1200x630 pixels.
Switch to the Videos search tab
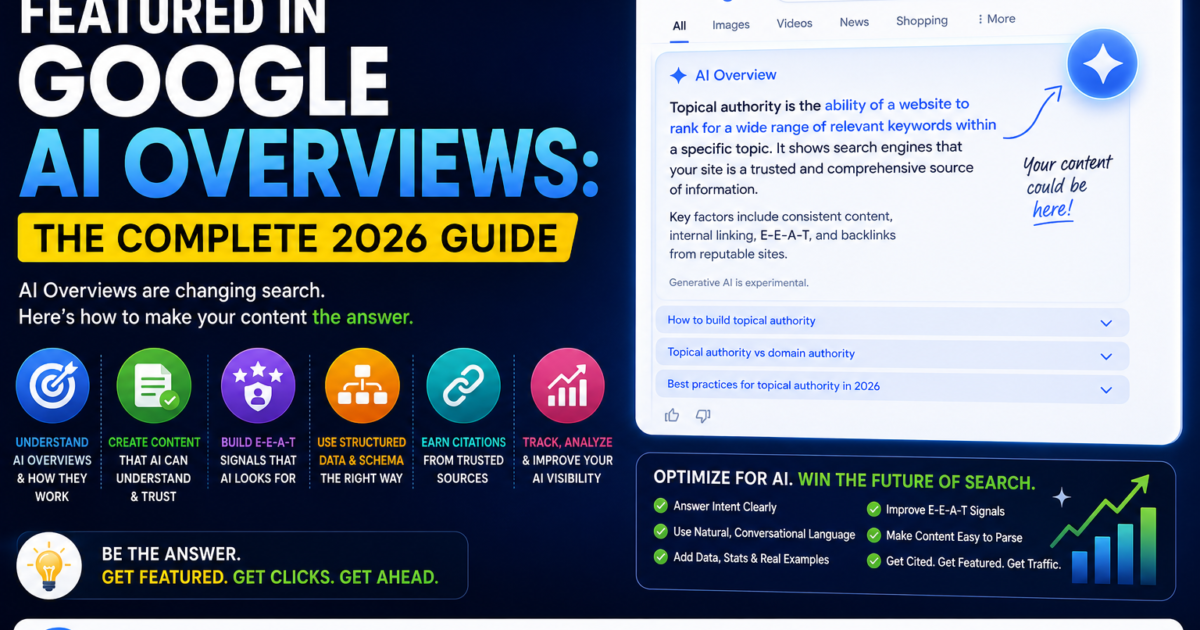click(x=794, y=23)
